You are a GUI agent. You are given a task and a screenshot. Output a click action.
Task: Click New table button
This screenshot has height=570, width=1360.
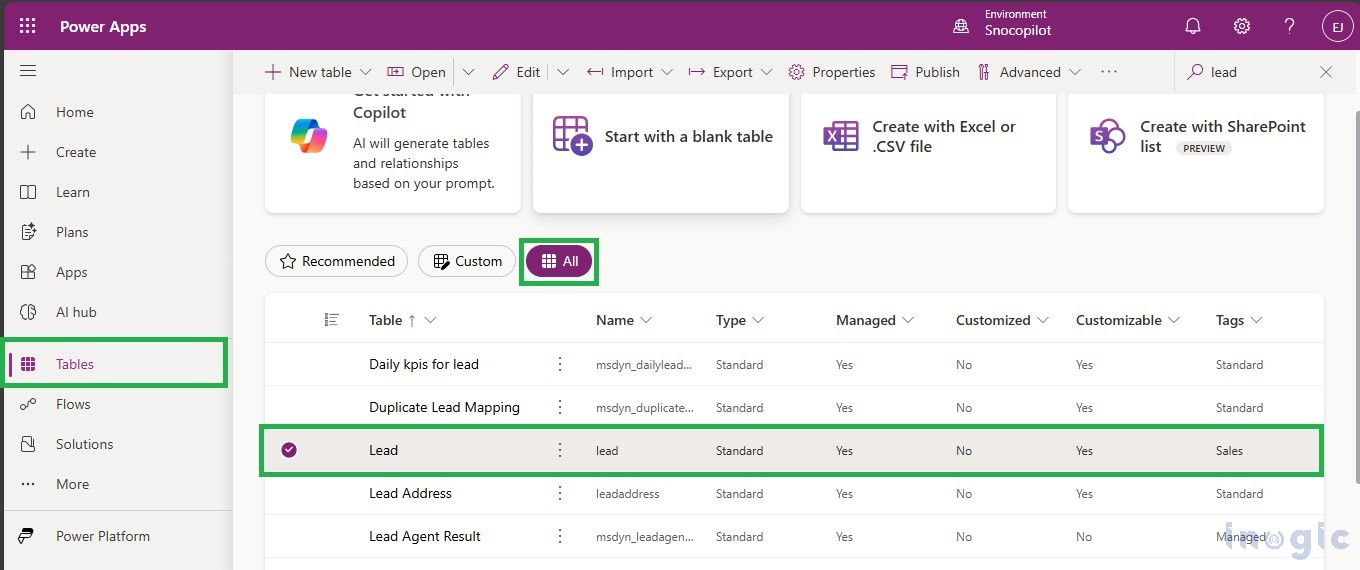tap(308, 72)
